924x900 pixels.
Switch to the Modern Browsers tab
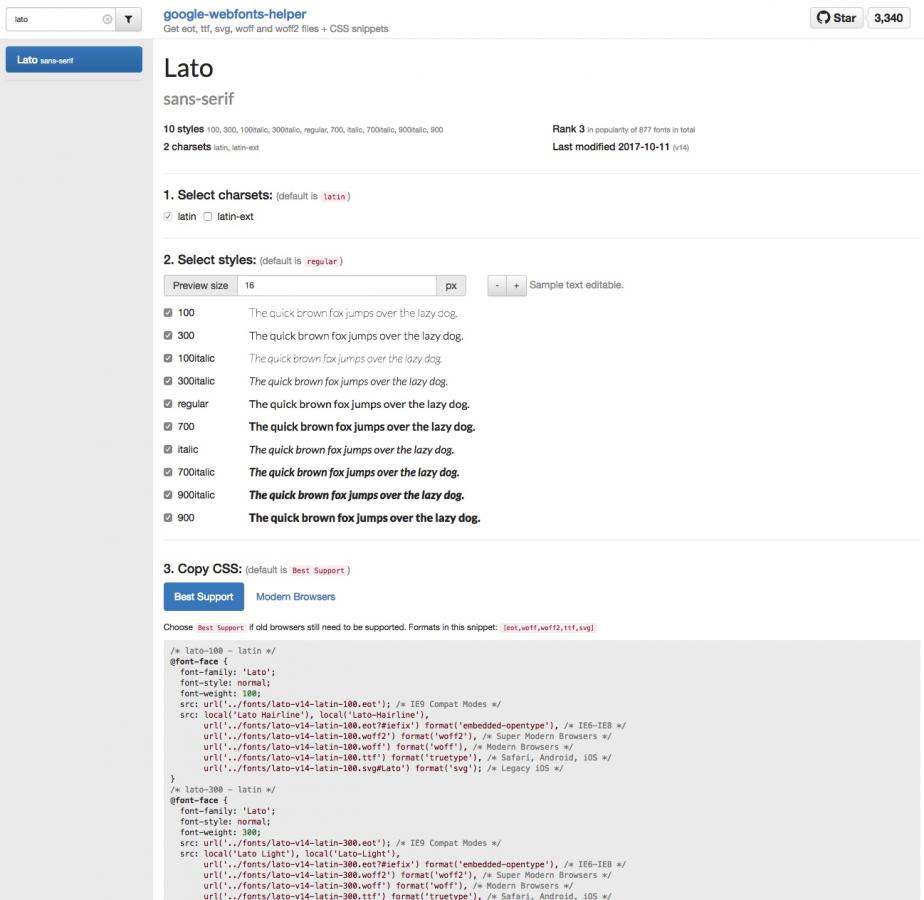[295, 596]
